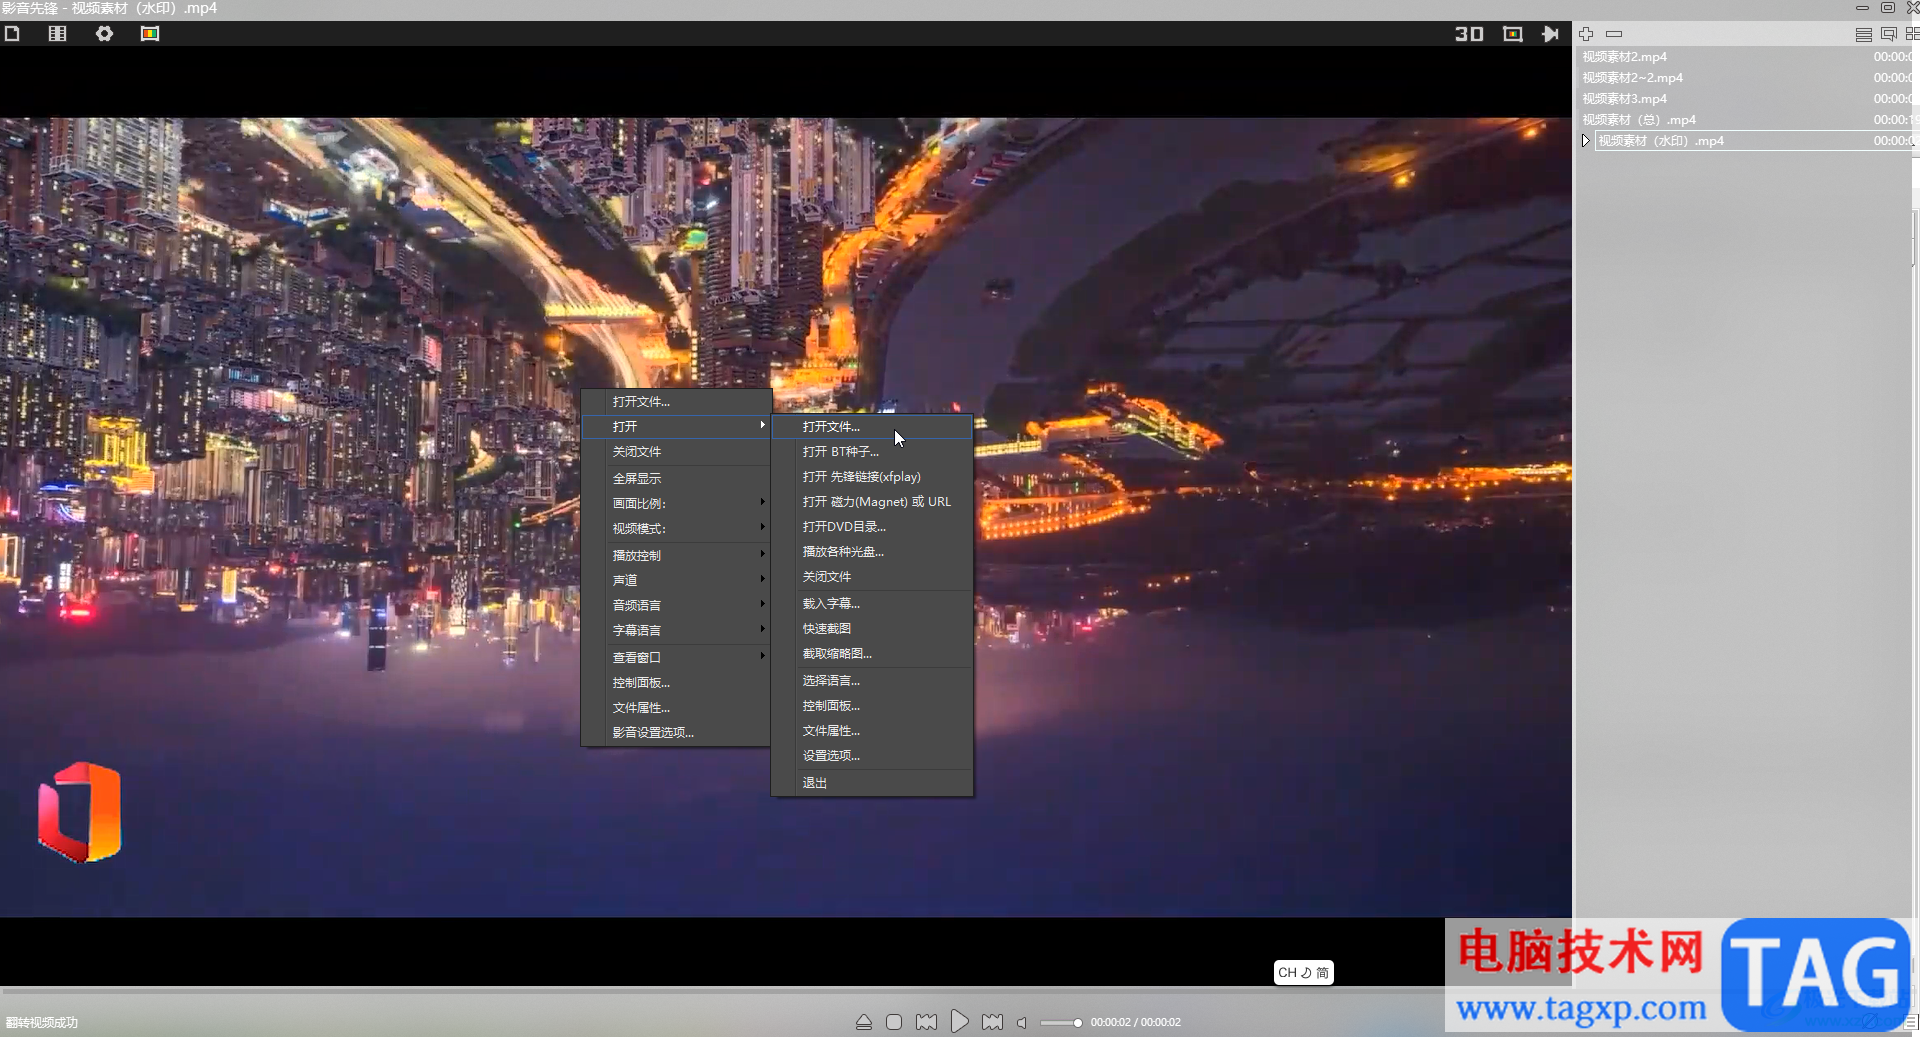Click 设置选项... in submenu
The image size is (1920, 1037).
coord(872,755)
